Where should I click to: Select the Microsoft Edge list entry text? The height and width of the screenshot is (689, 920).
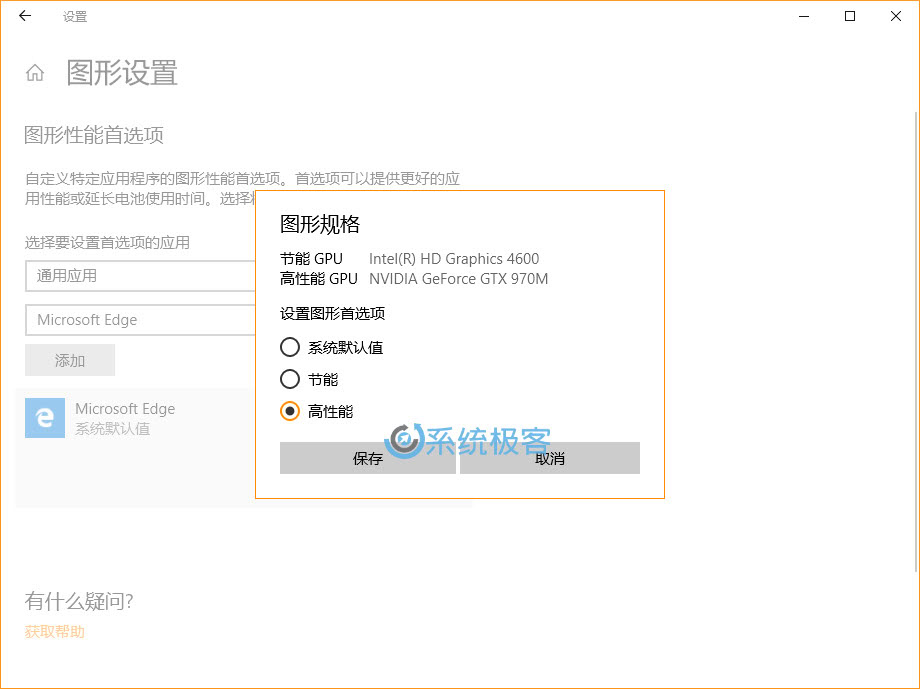[125, 408]
